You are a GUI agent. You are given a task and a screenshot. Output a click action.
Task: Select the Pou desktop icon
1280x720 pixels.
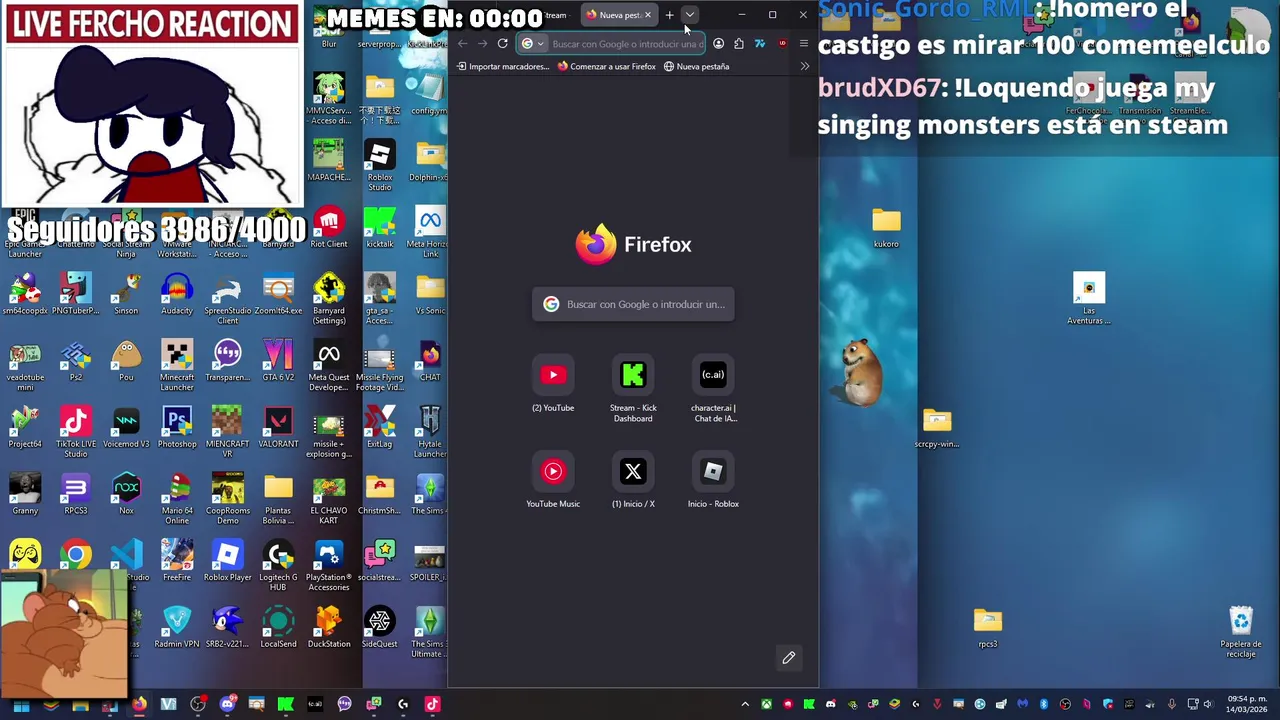coord(126,360)
